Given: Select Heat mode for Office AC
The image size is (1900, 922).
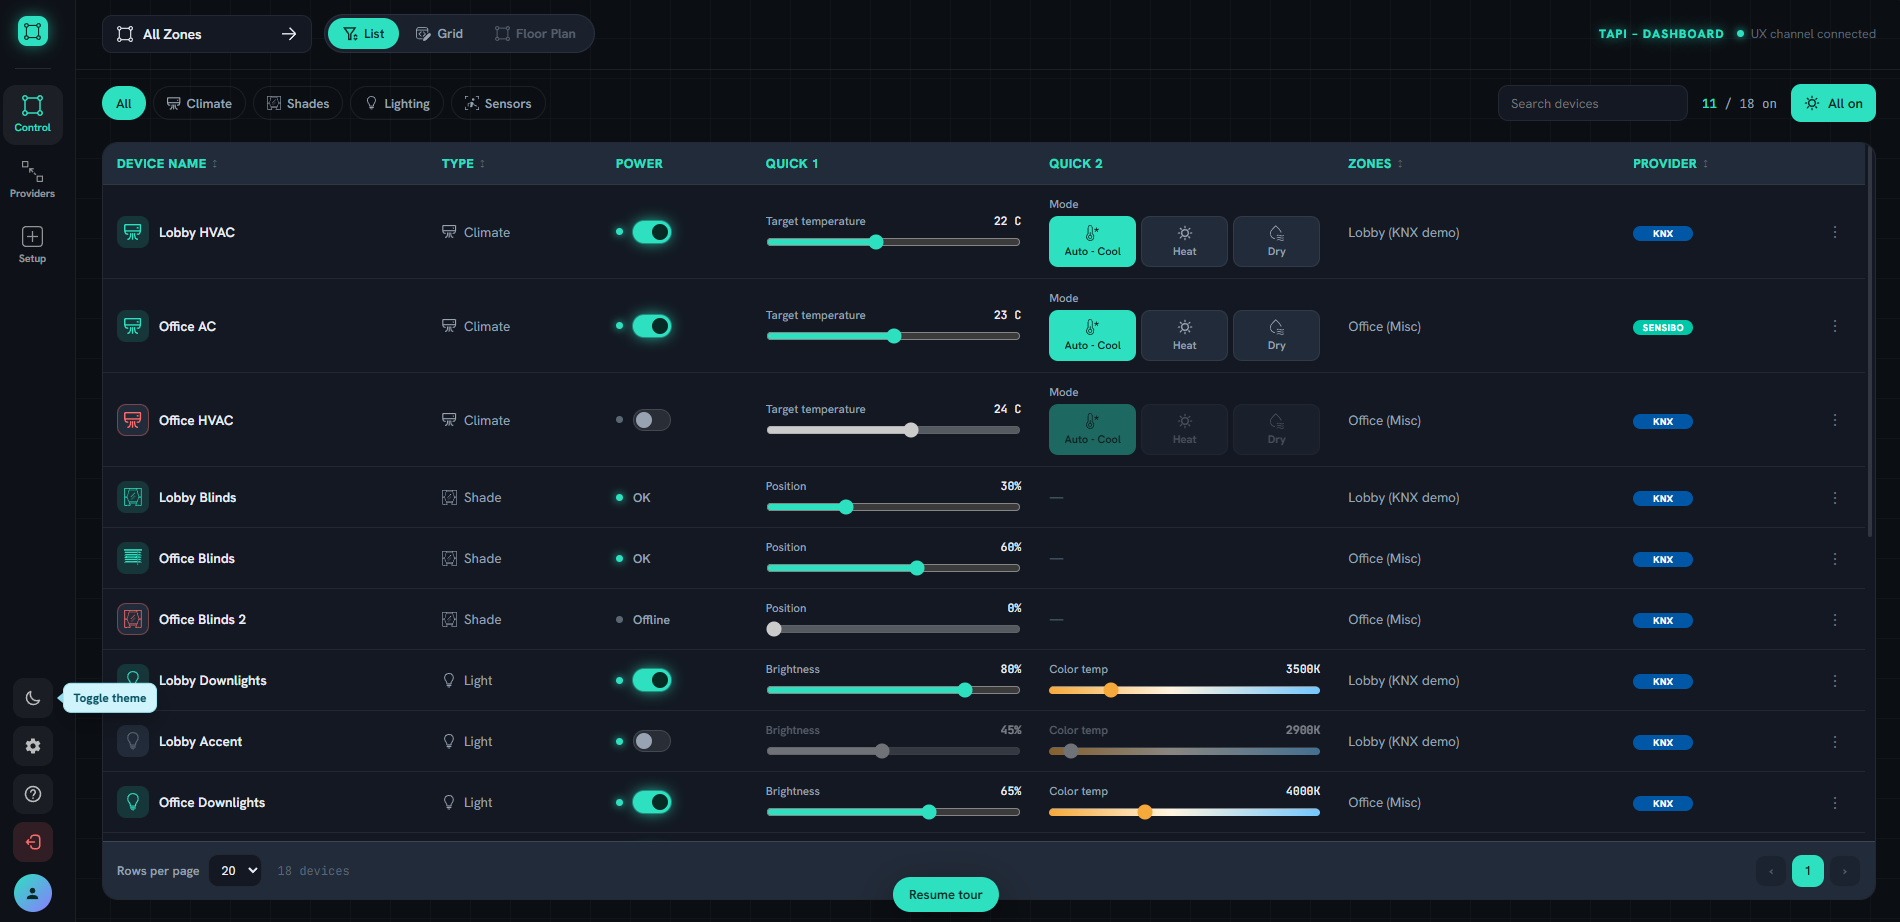Looking at the screenshot, I should click(1184, 335).
